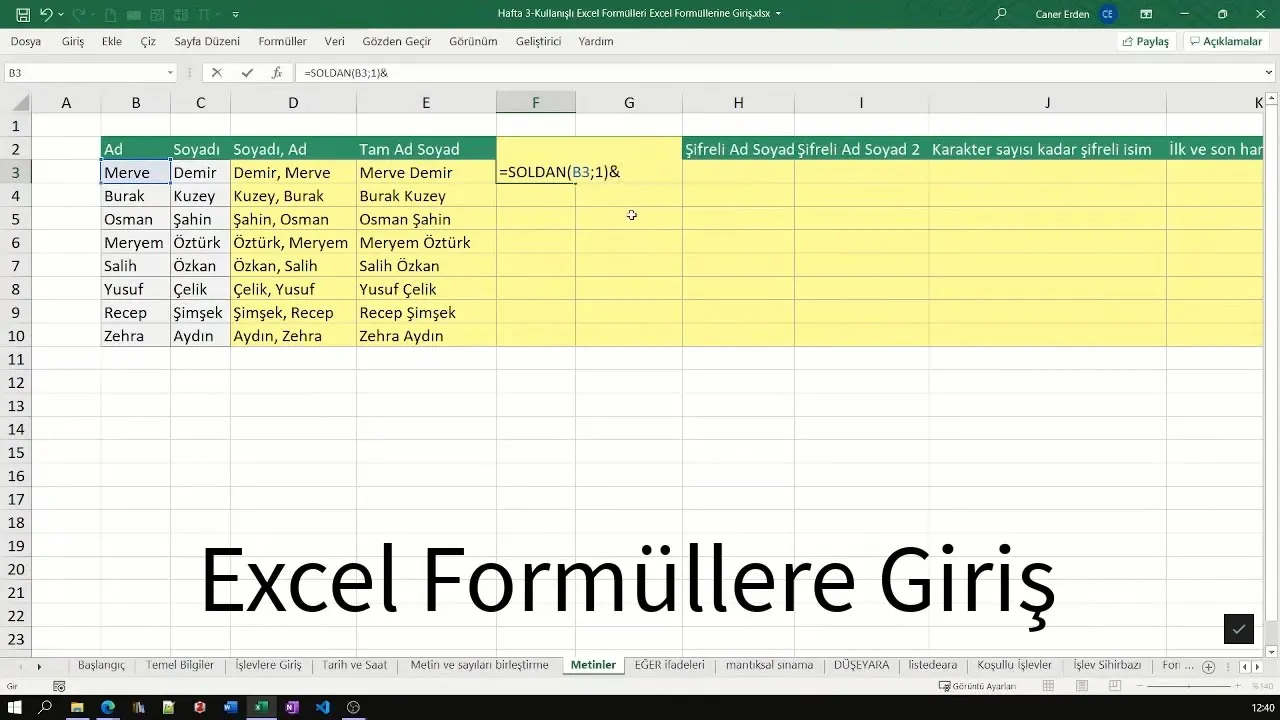Image resolution: width=1280 pixels, height=720 pixels.
Task: Open Visual Studio Code from the taskbar
Action: click(322, 707)
